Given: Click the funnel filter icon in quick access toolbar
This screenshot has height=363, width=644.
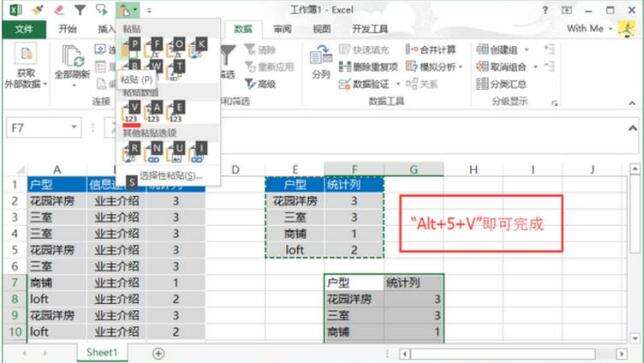Looking at the screenshot, I should [x=80, y=10].
